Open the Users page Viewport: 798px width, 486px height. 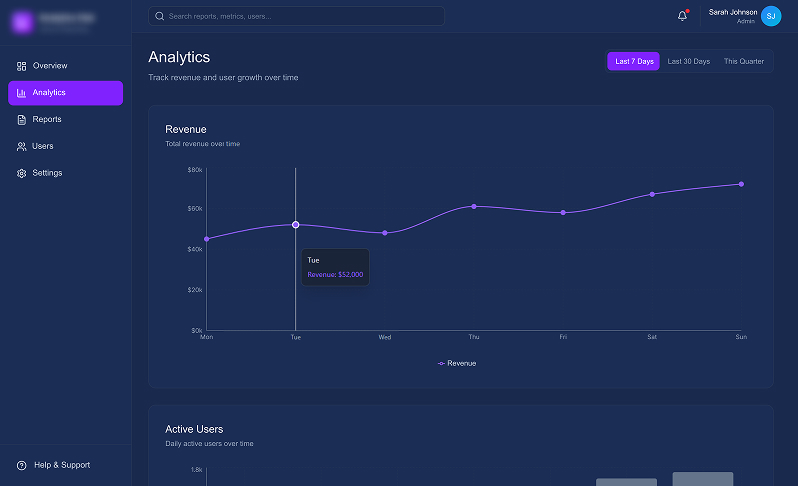[43, 146]
